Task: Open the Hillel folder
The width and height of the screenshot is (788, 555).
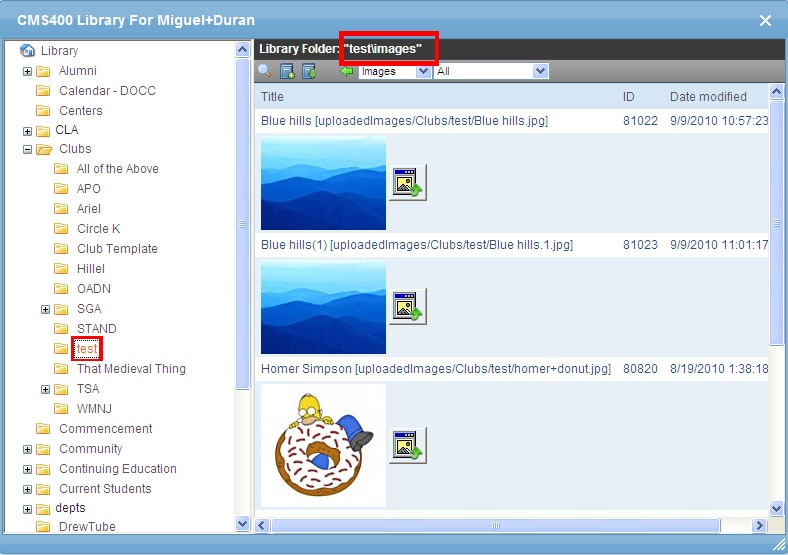Action: (x=90, y=268)
